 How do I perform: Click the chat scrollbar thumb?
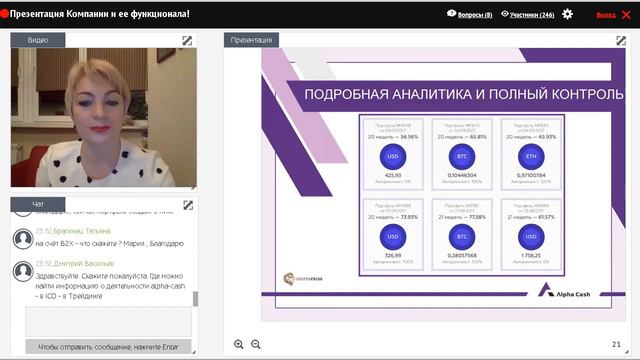click(x=196, y=298)
